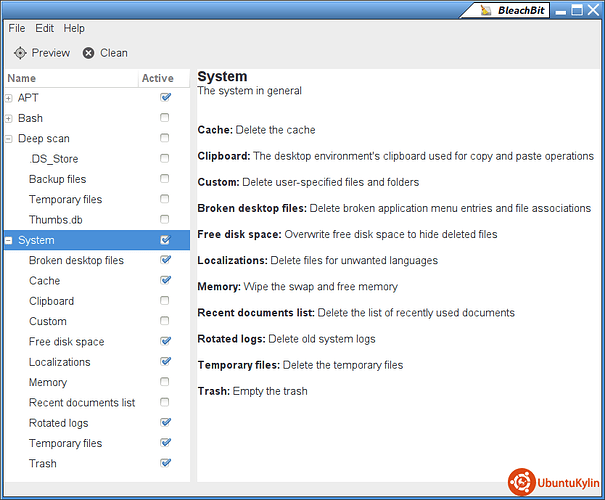Open the Edit menu
Viewport: 605px width, 500px height.
[45, 29]
